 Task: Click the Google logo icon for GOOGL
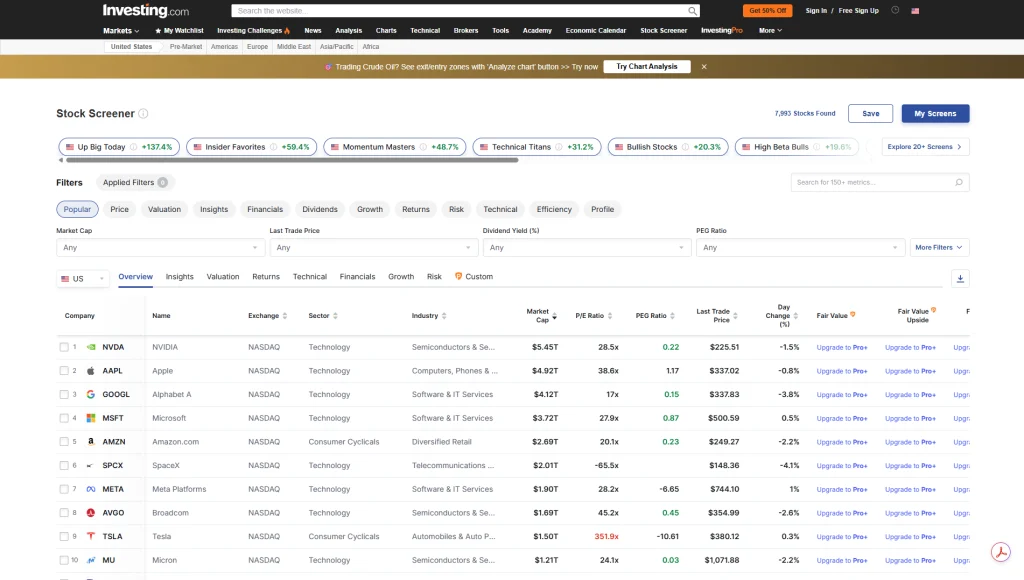pos(91,395)
